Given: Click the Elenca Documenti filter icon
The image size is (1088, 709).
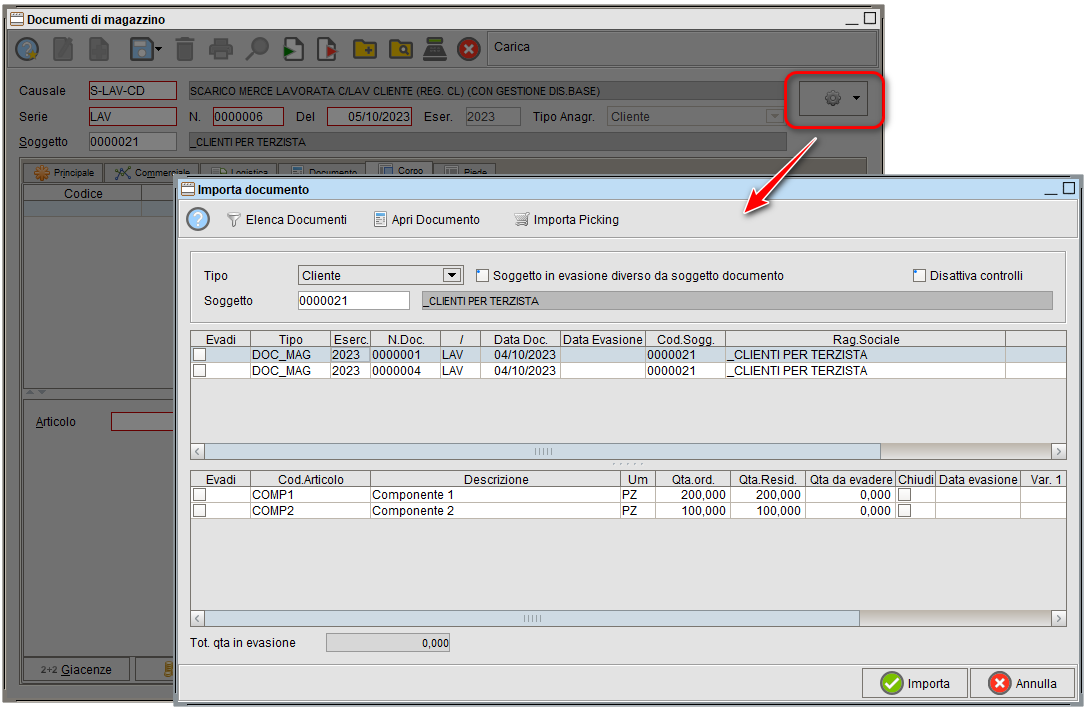Looking at the screenshot, I should (234, 219).
